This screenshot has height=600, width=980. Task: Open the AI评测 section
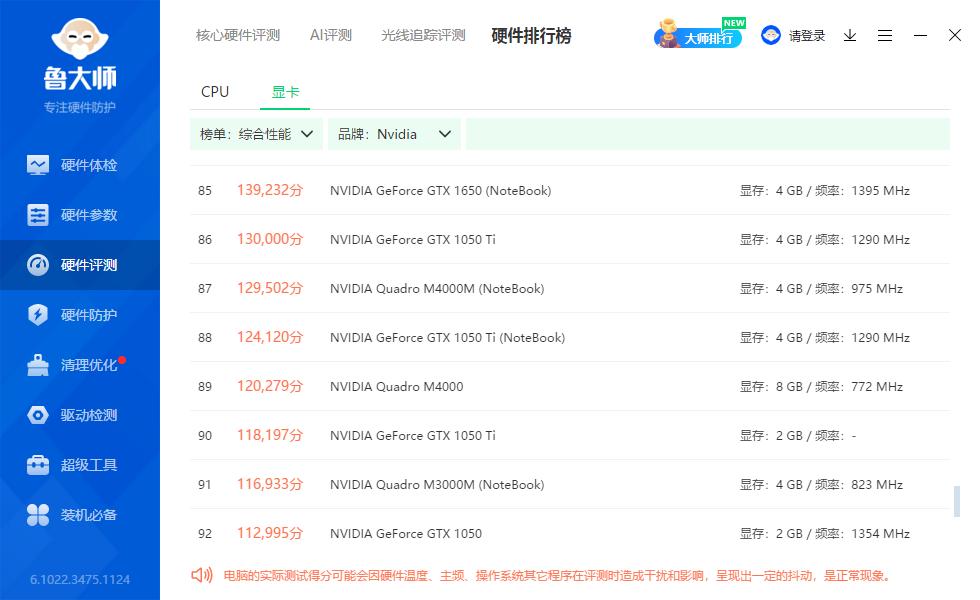pyautogui.click(x=330, y=34)
